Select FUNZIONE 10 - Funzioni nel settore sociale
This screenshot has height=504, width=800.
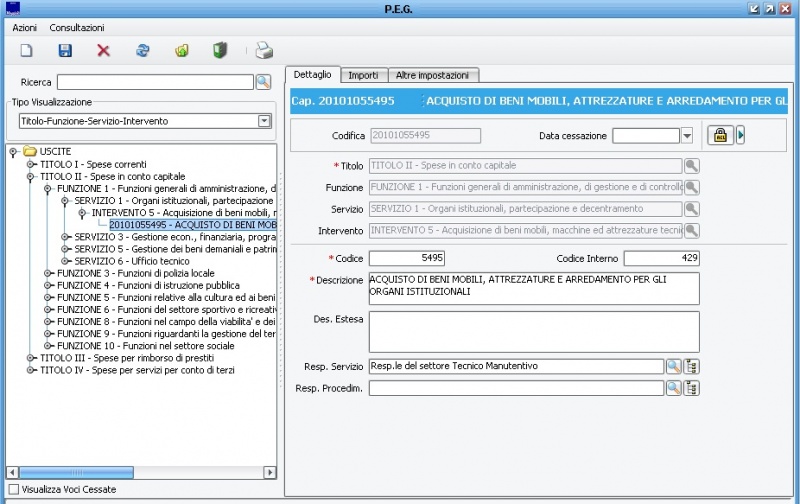point(145,346)
